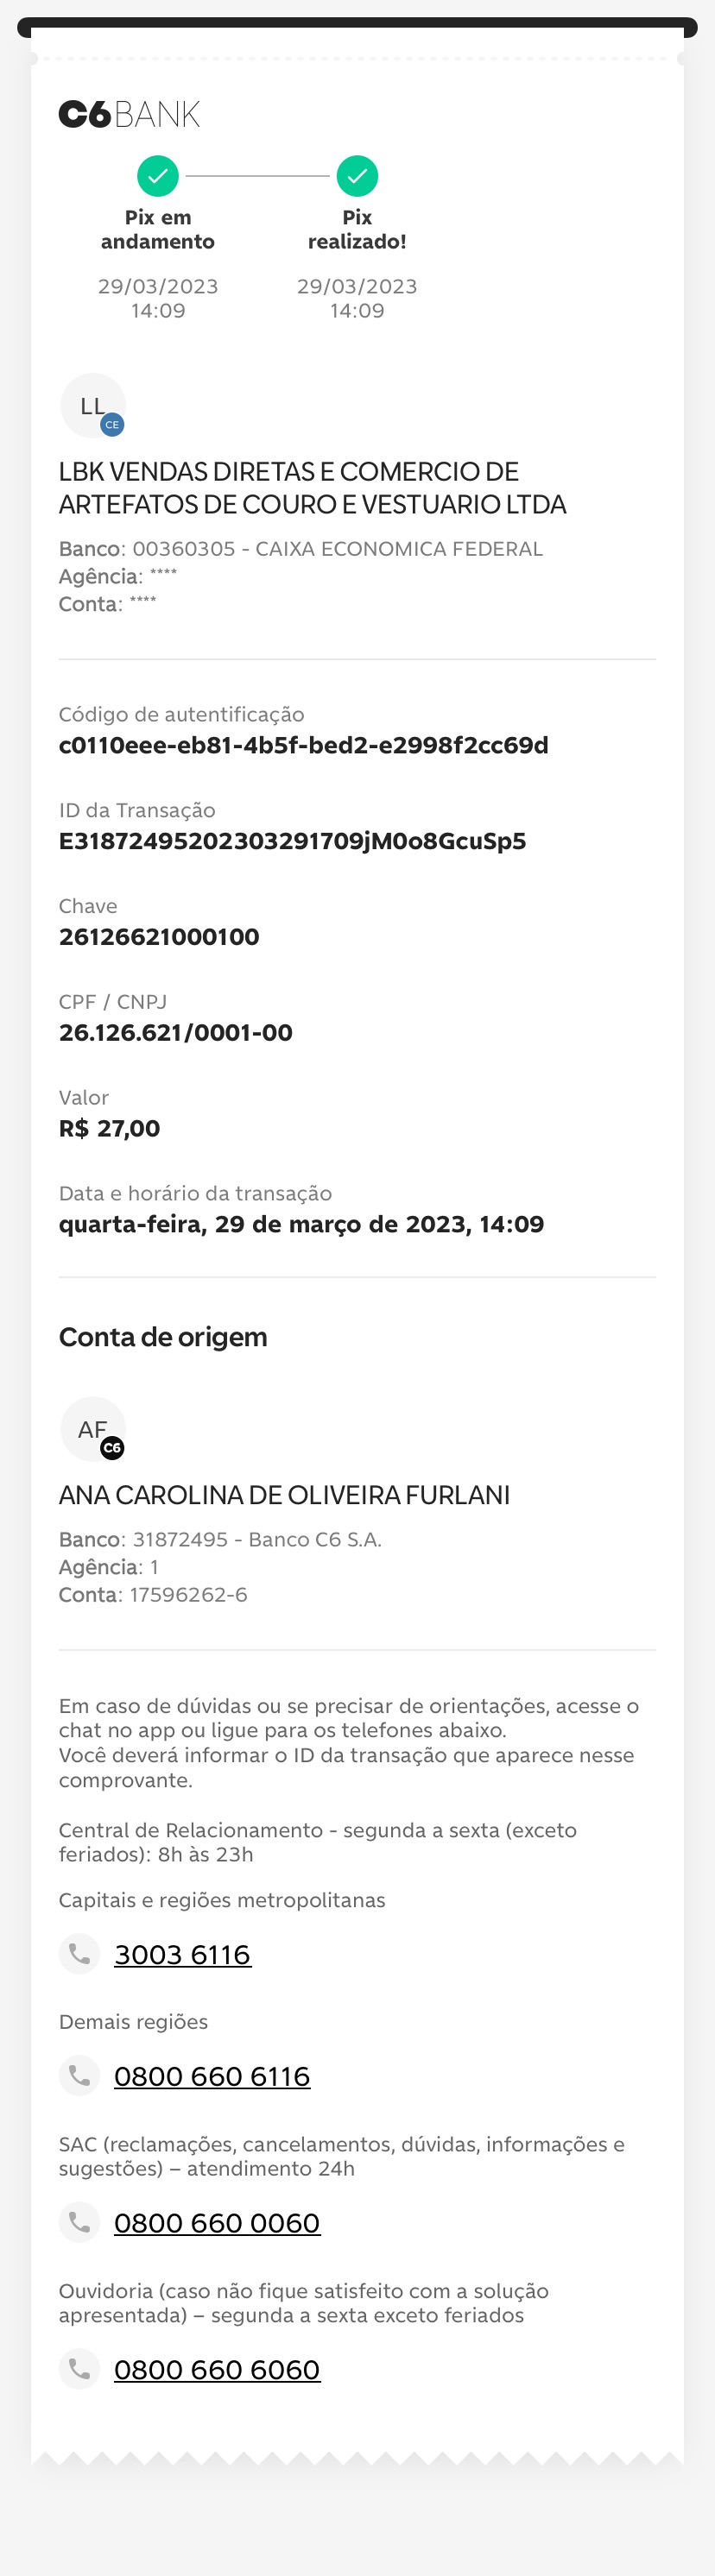Click phone icon beside 3003 6116
715x2576 pixels.
[x=80, y=1954]
